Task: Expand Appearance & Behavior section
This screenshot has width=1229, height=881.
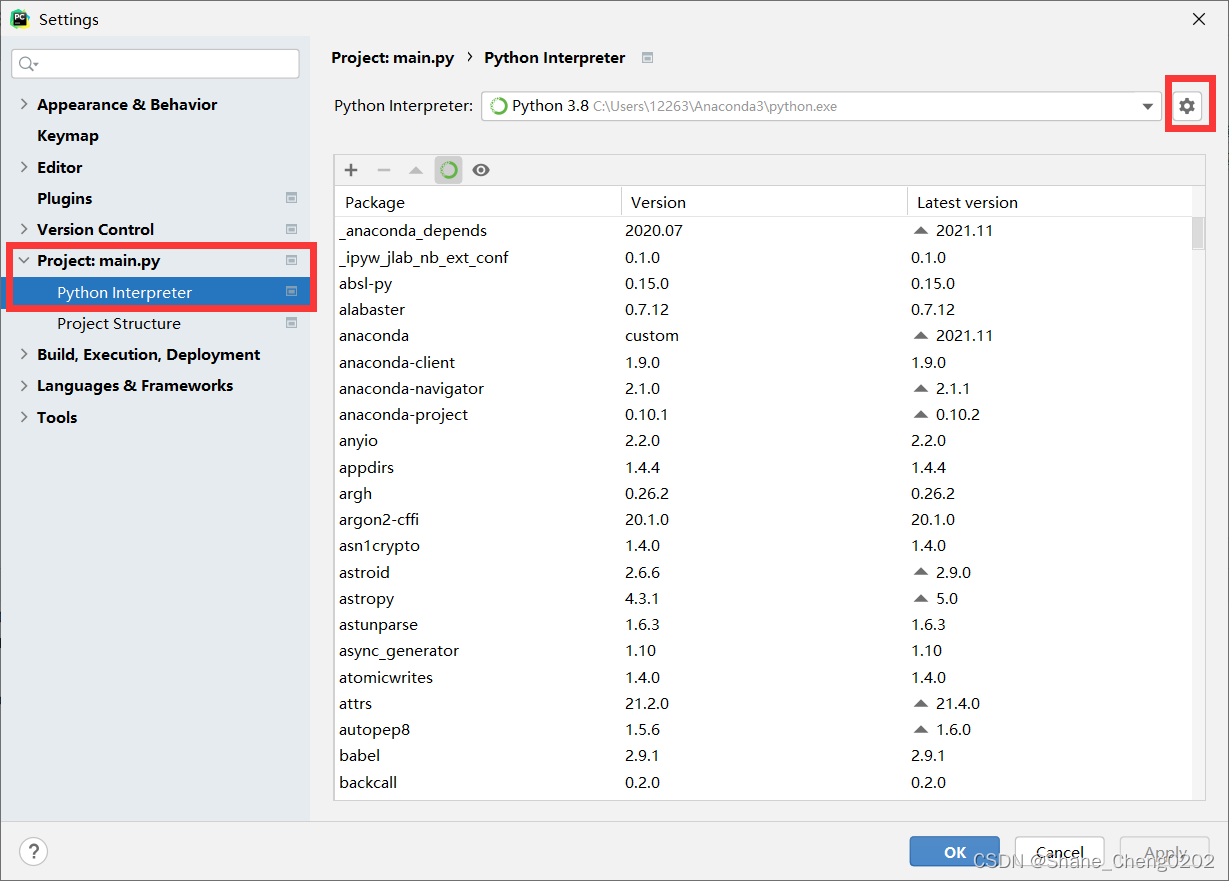Action: click(24, 104)
